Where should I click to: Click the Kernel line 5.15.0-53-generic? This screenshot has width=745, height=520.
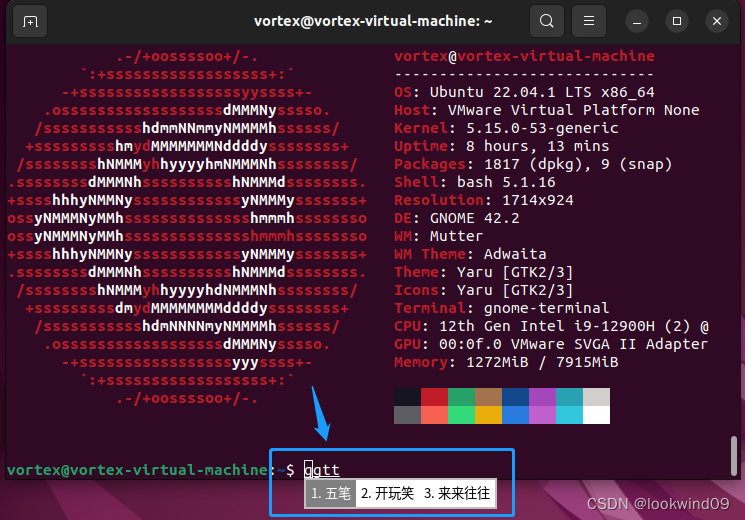tap(506, 128)
